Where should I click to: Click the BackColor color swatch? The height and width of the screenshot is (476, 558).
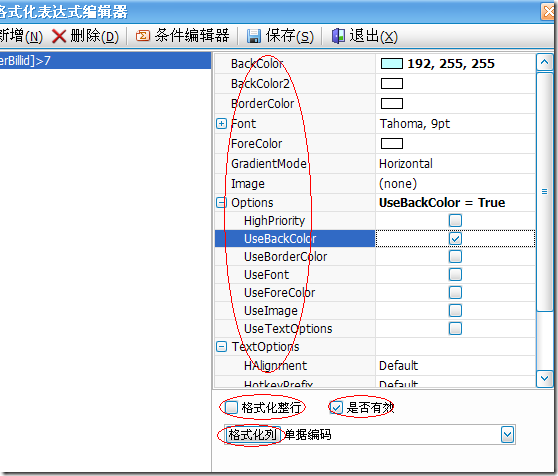[x=392, y=64]
